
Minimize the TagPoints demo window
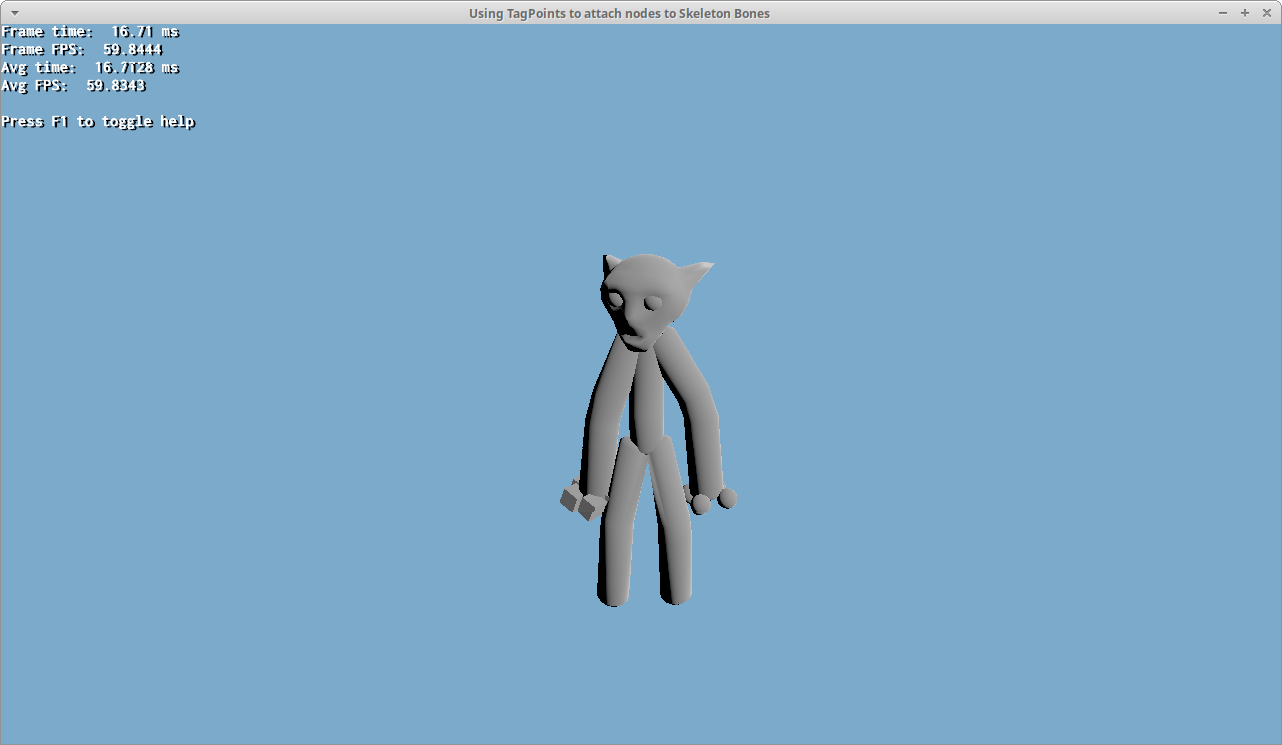pyautogui.click(x=1223, y=12)
